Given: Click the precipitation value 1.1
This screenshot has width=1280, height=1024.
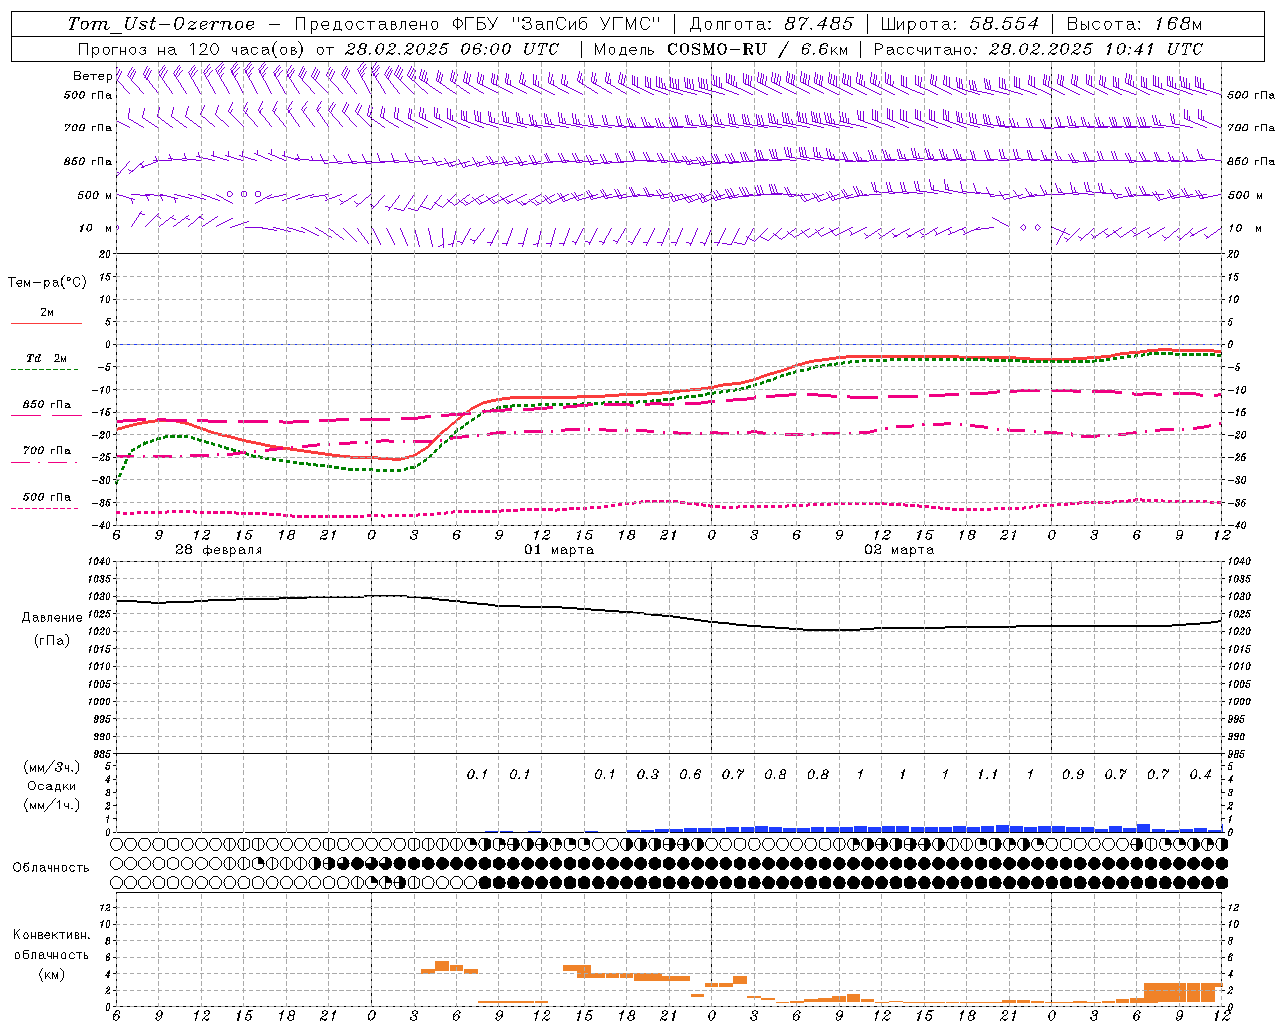Looking at the screenshot, I should click(x=987, y=775).
